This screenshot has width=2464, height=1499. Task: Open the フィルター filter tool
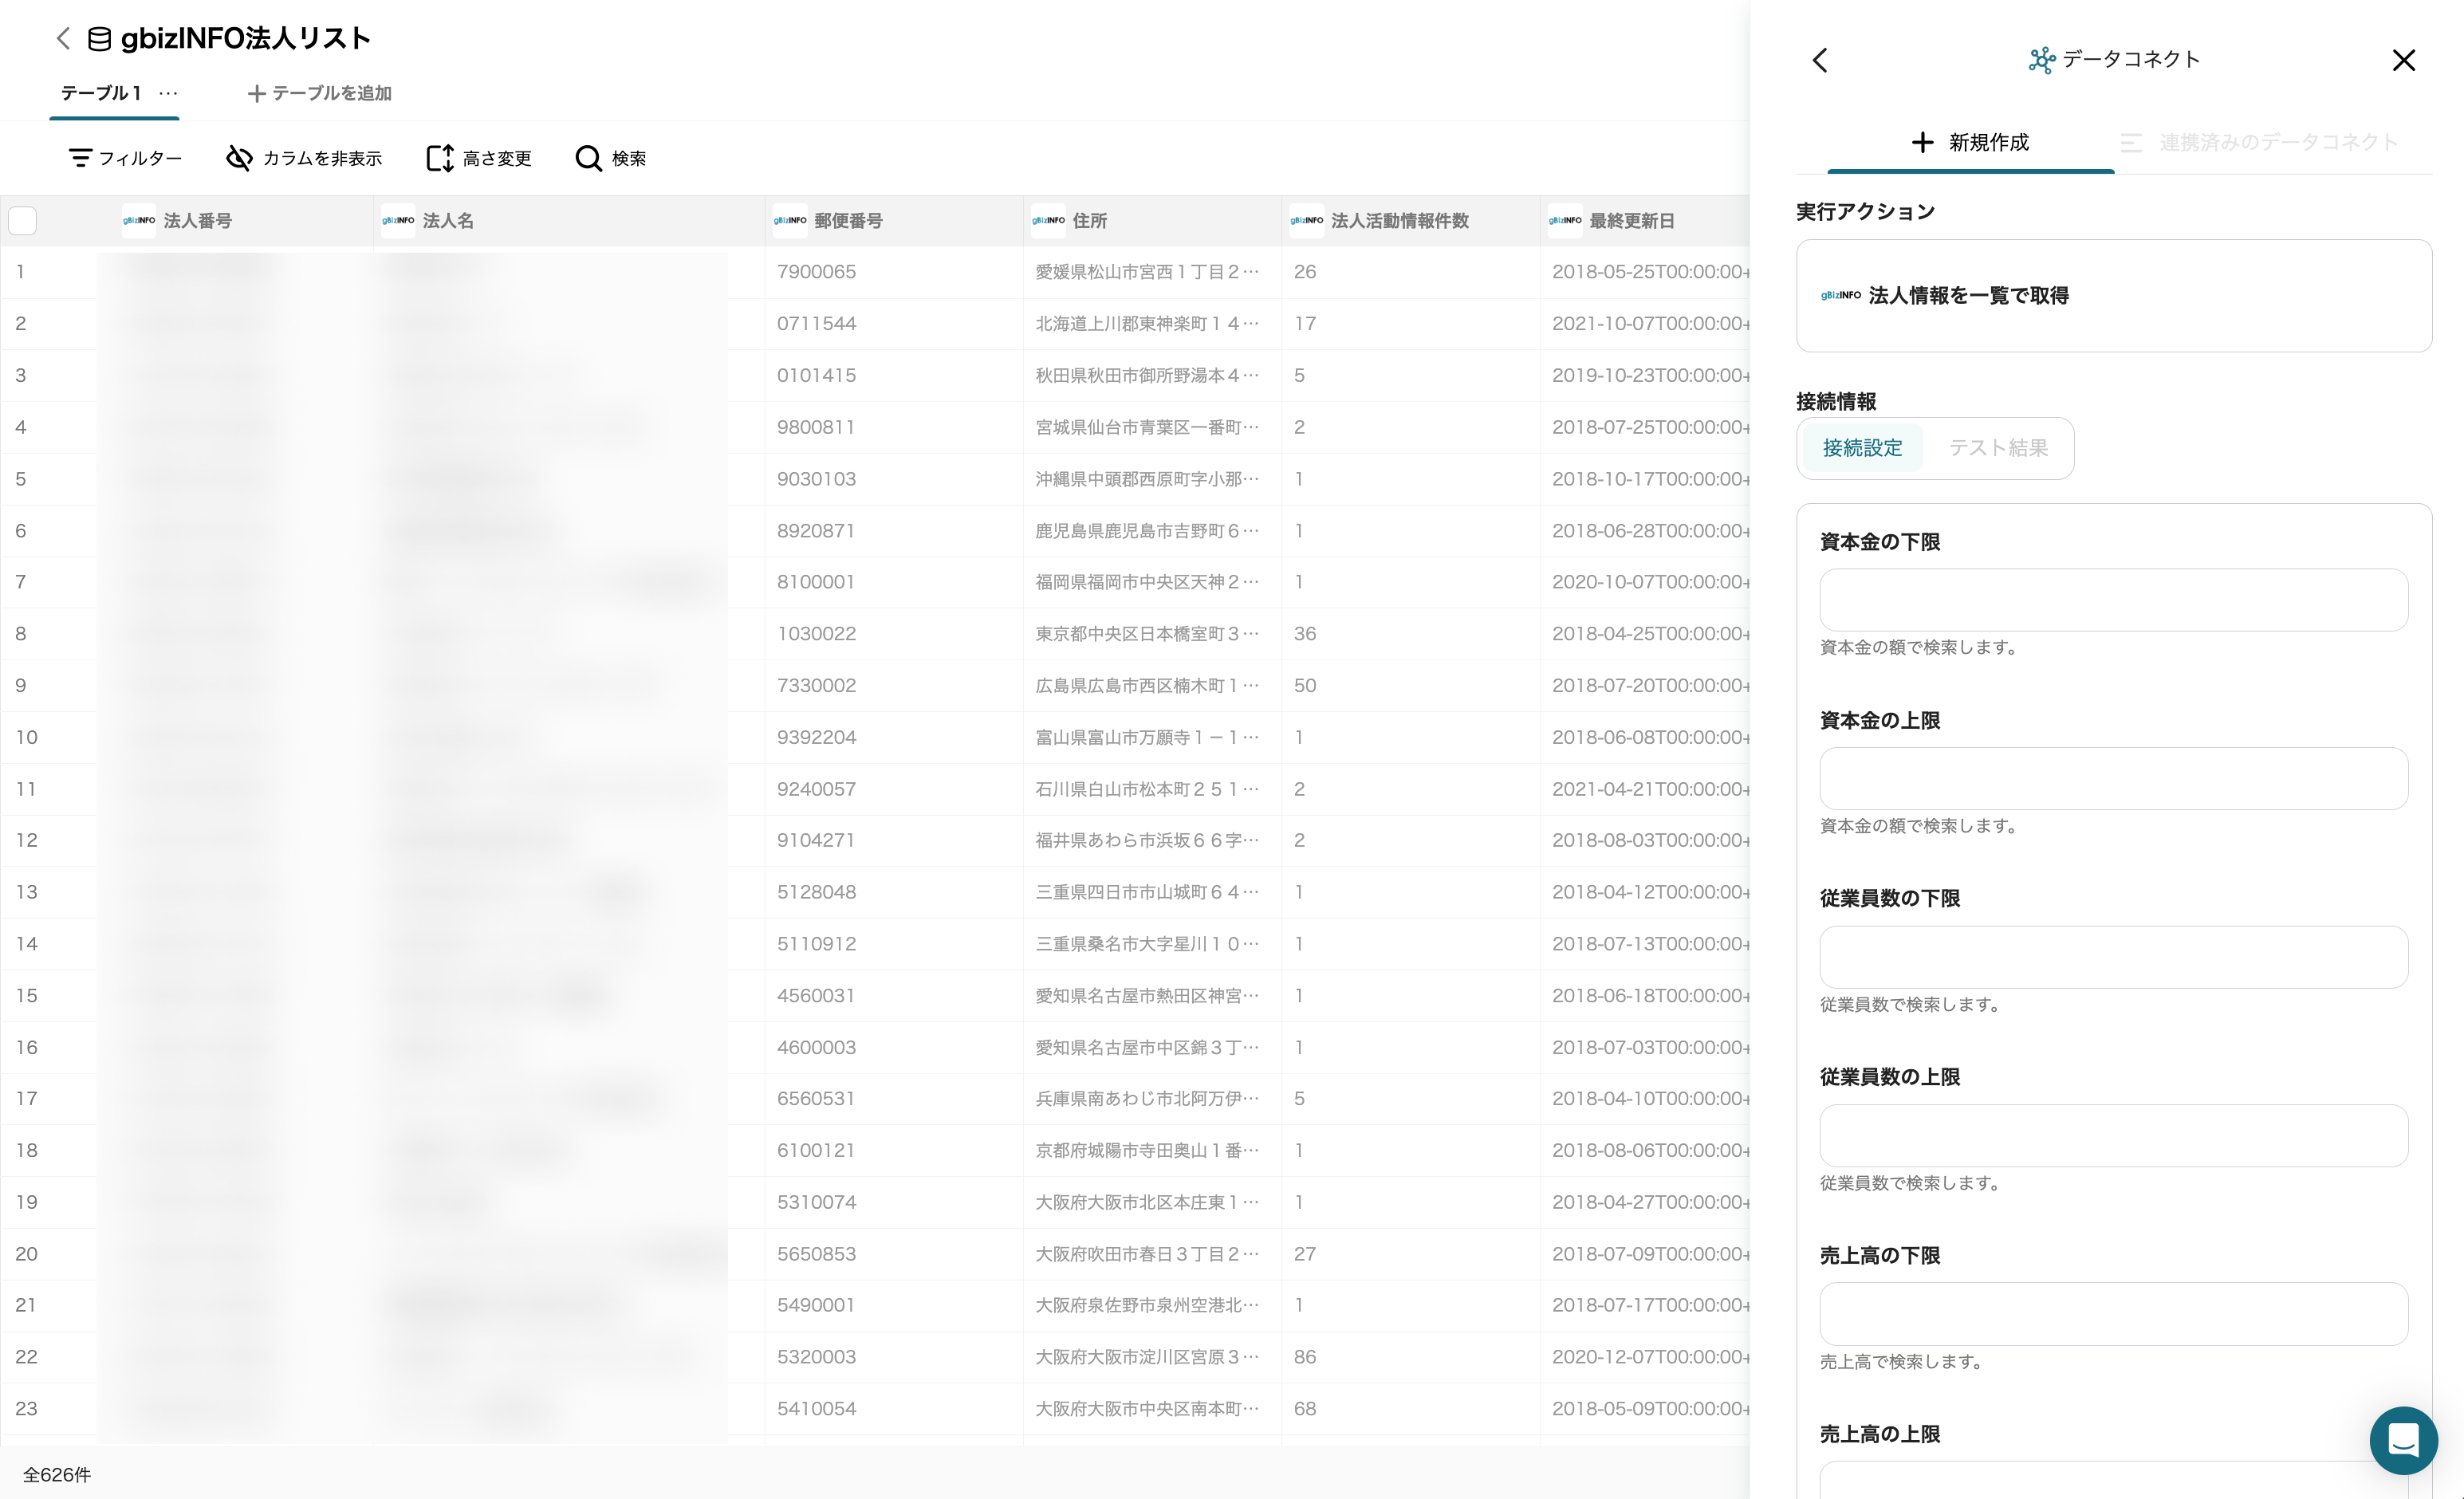[125, 158]
